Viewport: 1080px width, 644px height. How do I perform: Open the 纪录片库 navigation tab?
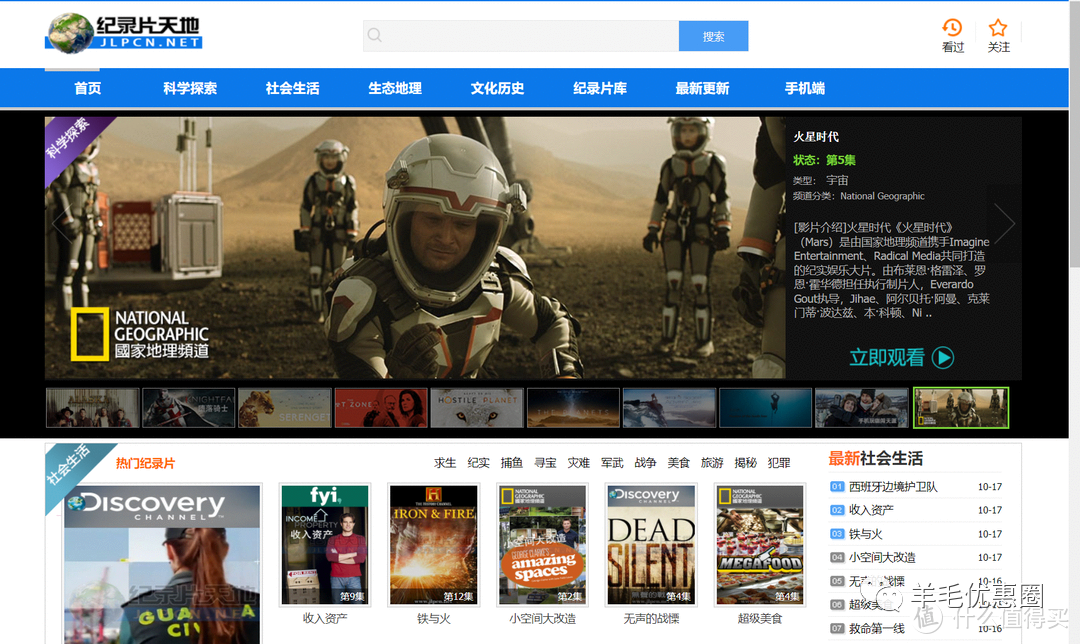click(600, 88)
